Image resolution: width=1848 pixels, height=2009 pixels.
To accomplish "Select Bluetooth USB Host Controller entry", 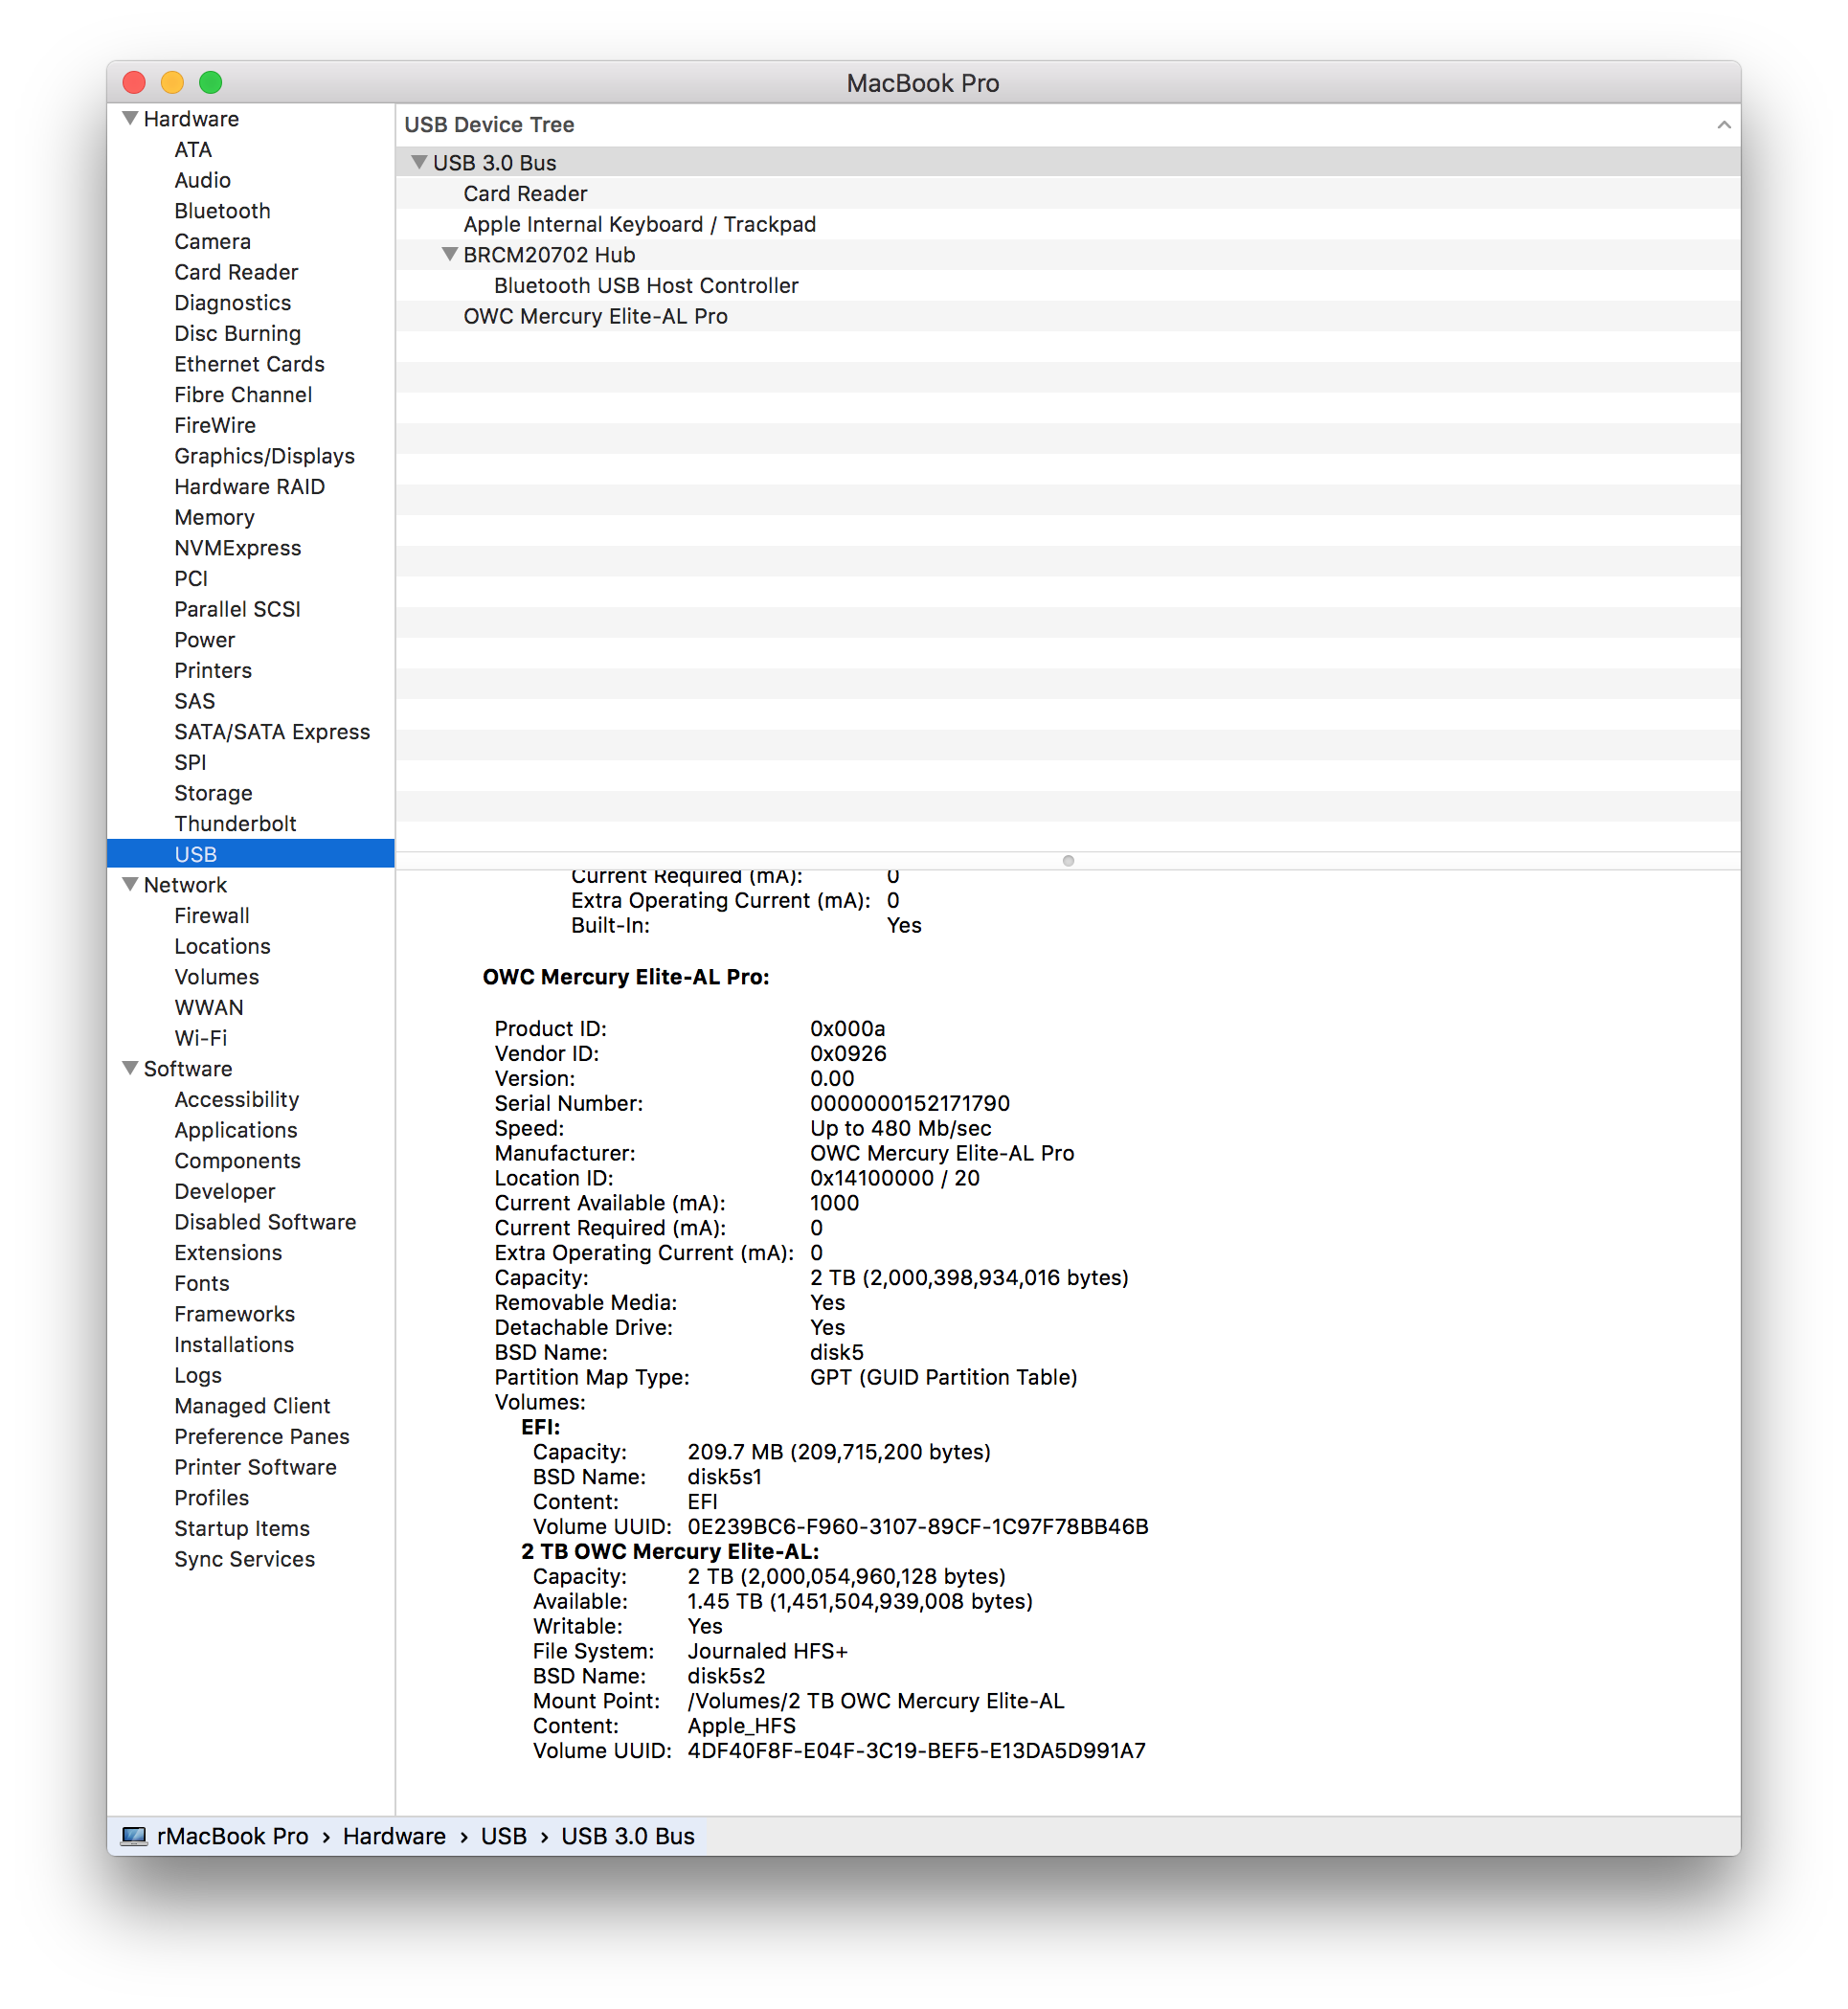I will [646, 285].
